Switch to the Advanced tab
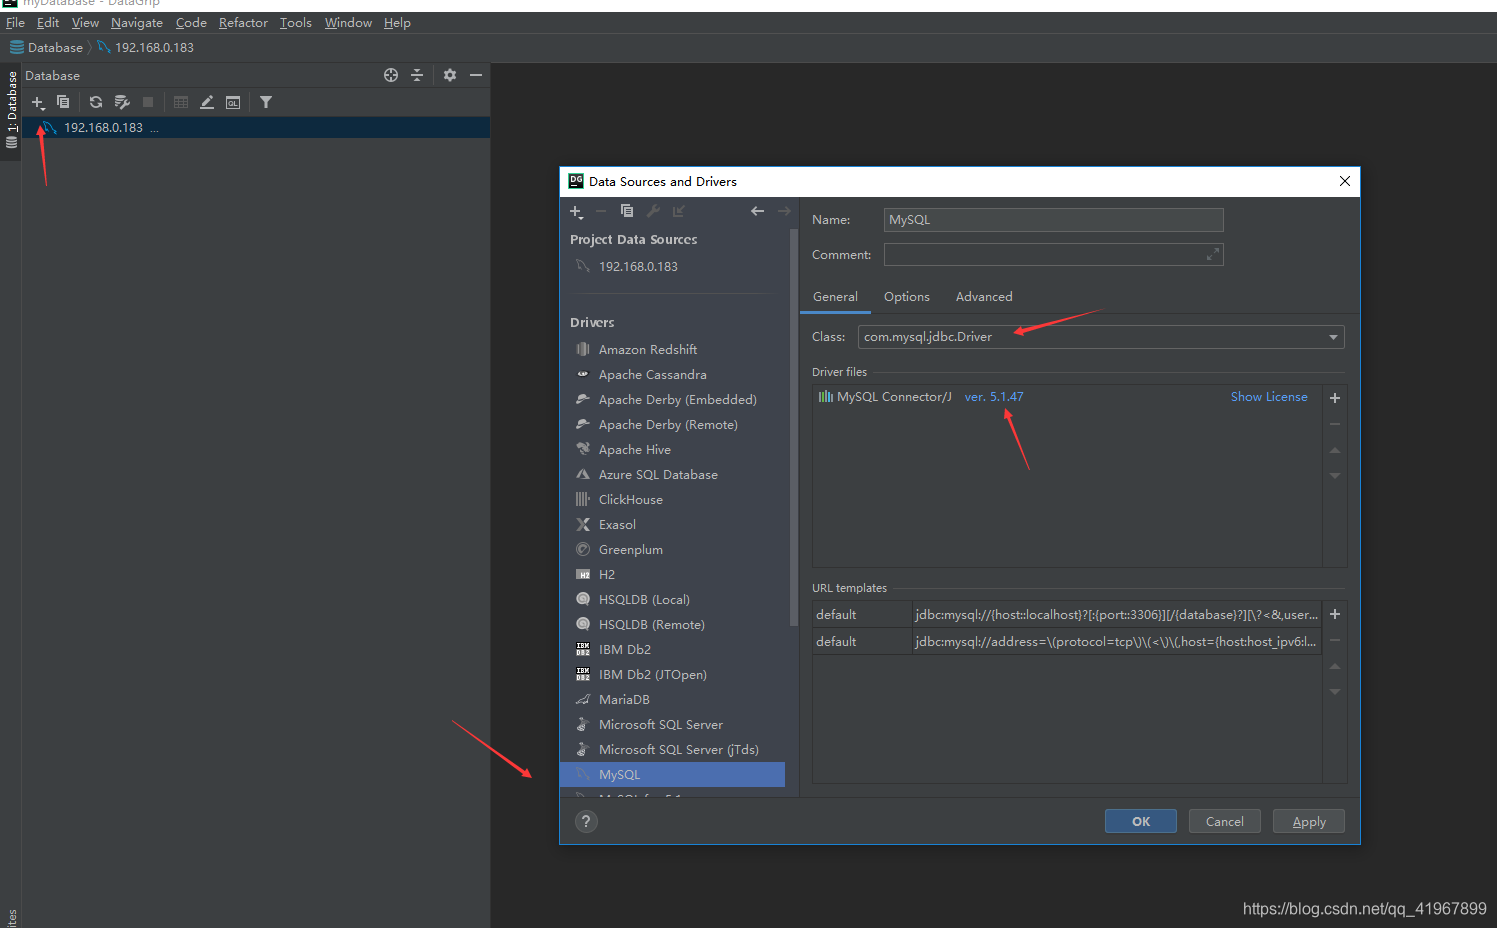Screen dimensions: 1497x928 pyautogui.click(x=984, y=297)
